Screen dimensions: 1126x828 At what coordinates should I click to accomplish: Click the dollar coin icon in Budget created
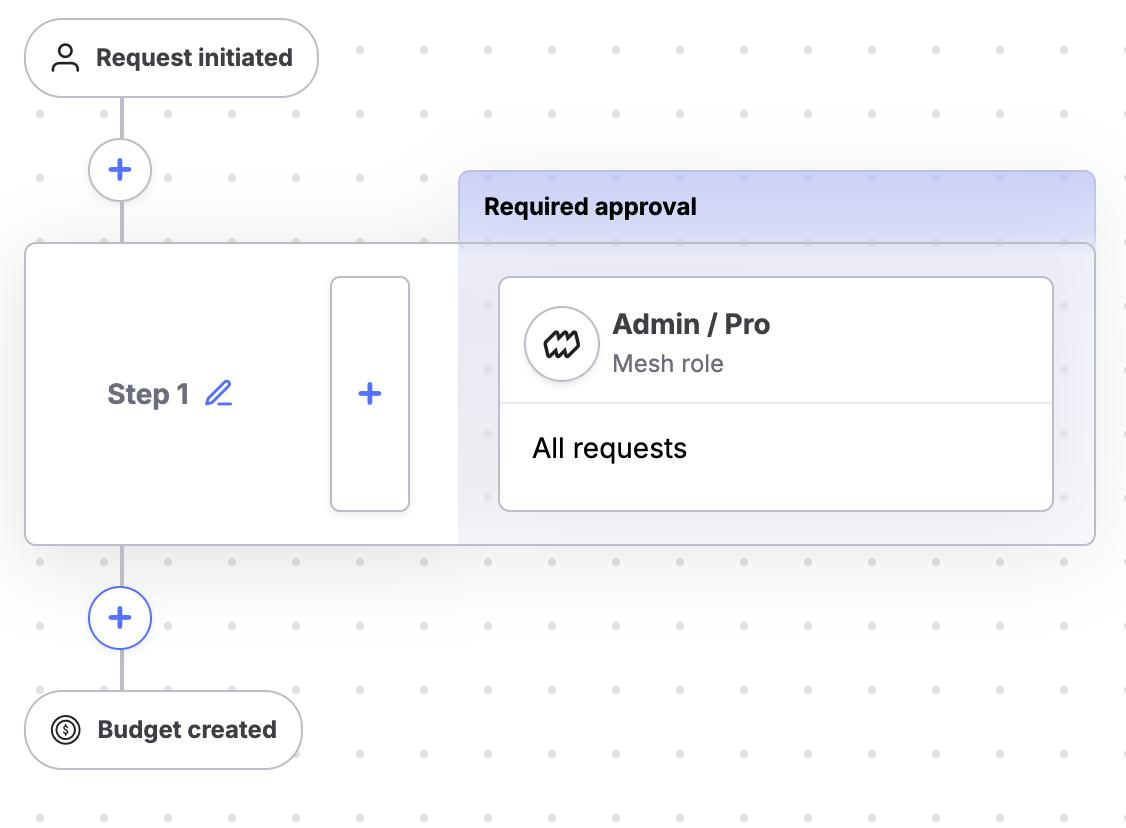point(66,730)
